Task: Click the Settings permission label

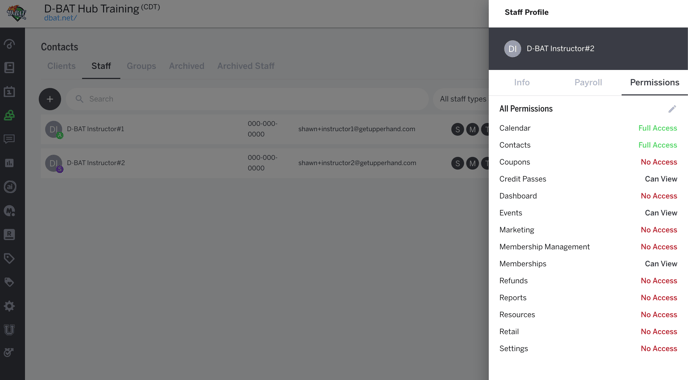Action: coord(513,349)
